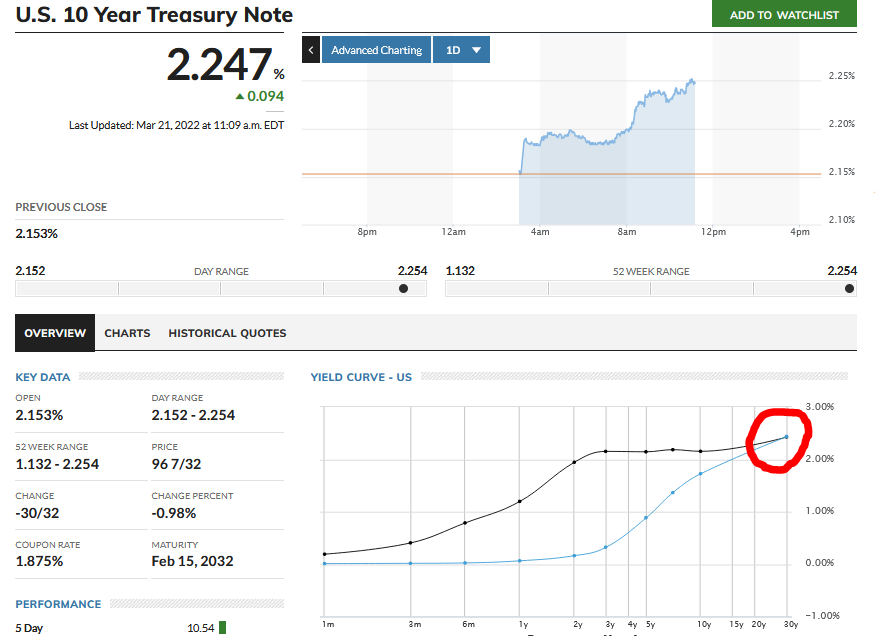Click the 8am label on the intraday chart
The height and width of the screenshot is (636, 875).
pos(626,232)
